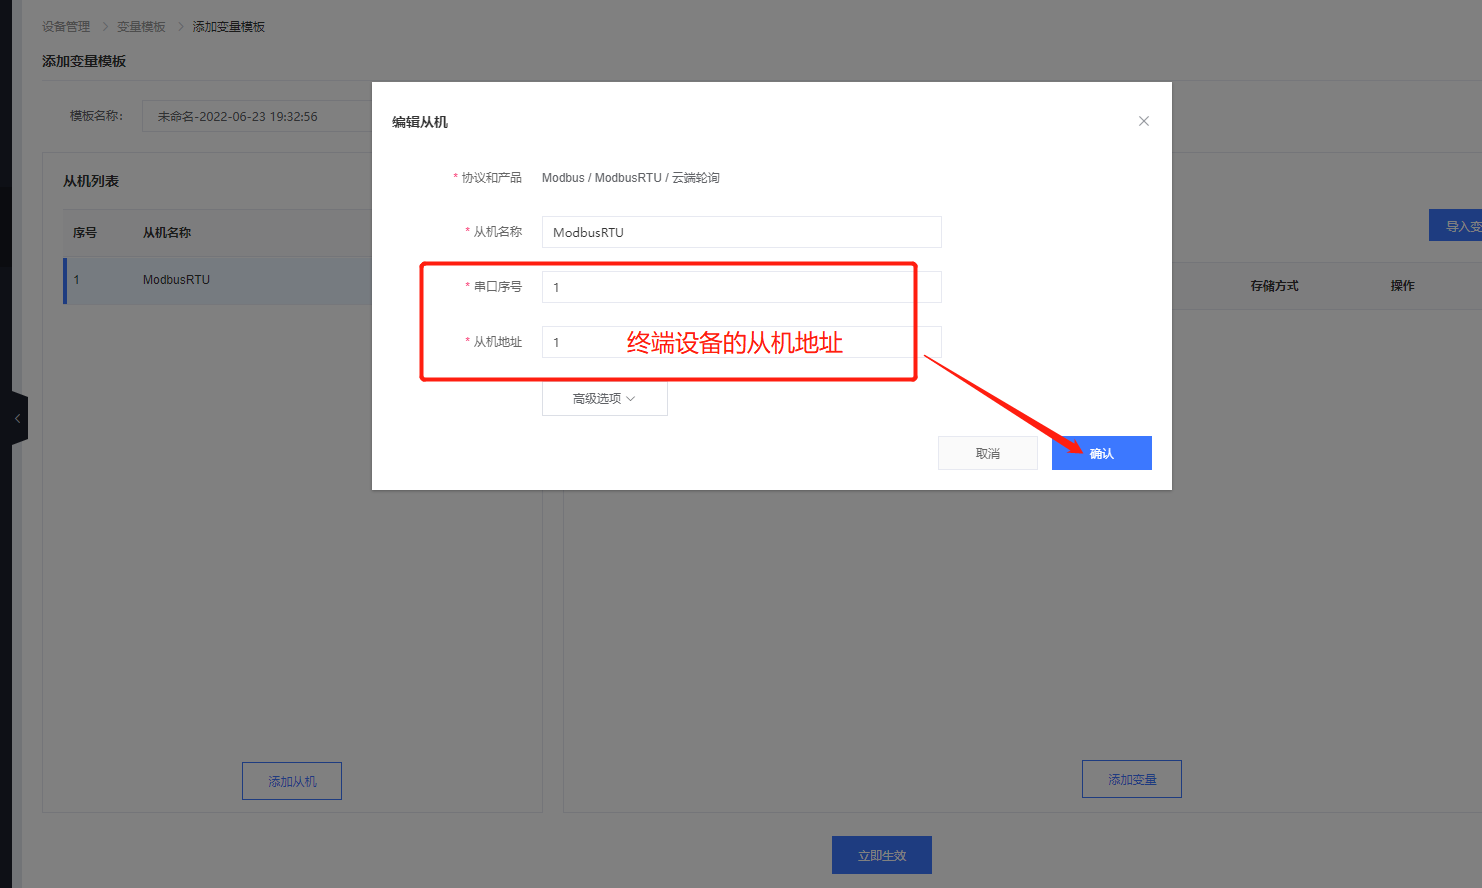Viewport: 1482px width, 888px height.
Task: Click the 操作 column header
Action: [x=1402, y=286]
